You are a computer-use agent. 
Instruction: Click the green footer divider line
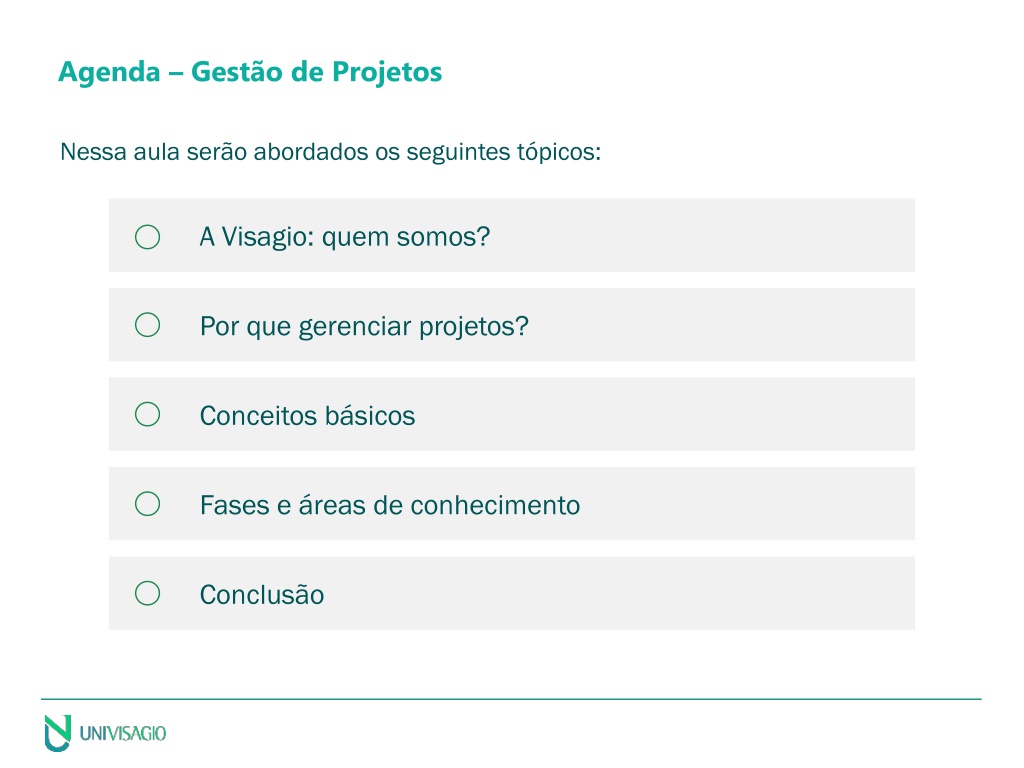(511, 699)
